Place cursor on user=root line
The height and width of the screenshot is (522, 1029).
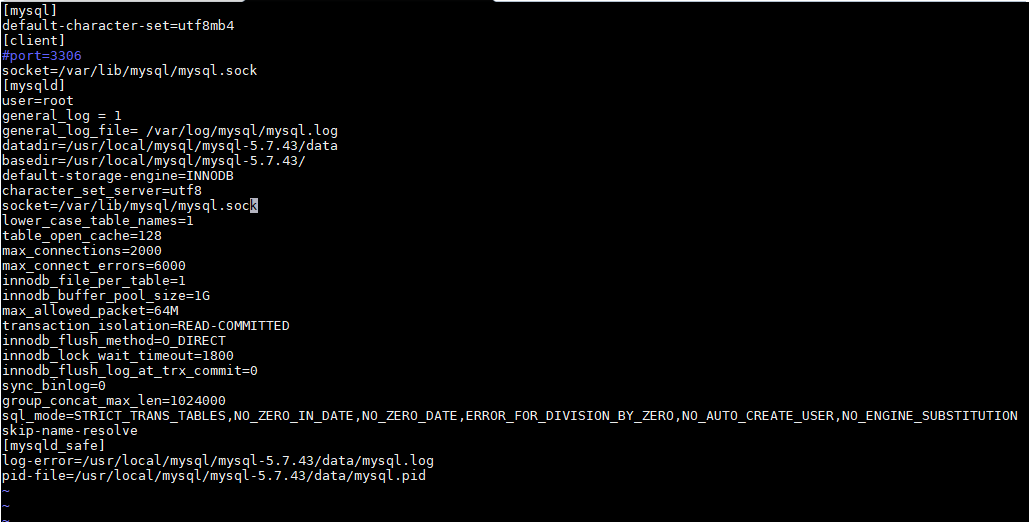coord(37,100)
